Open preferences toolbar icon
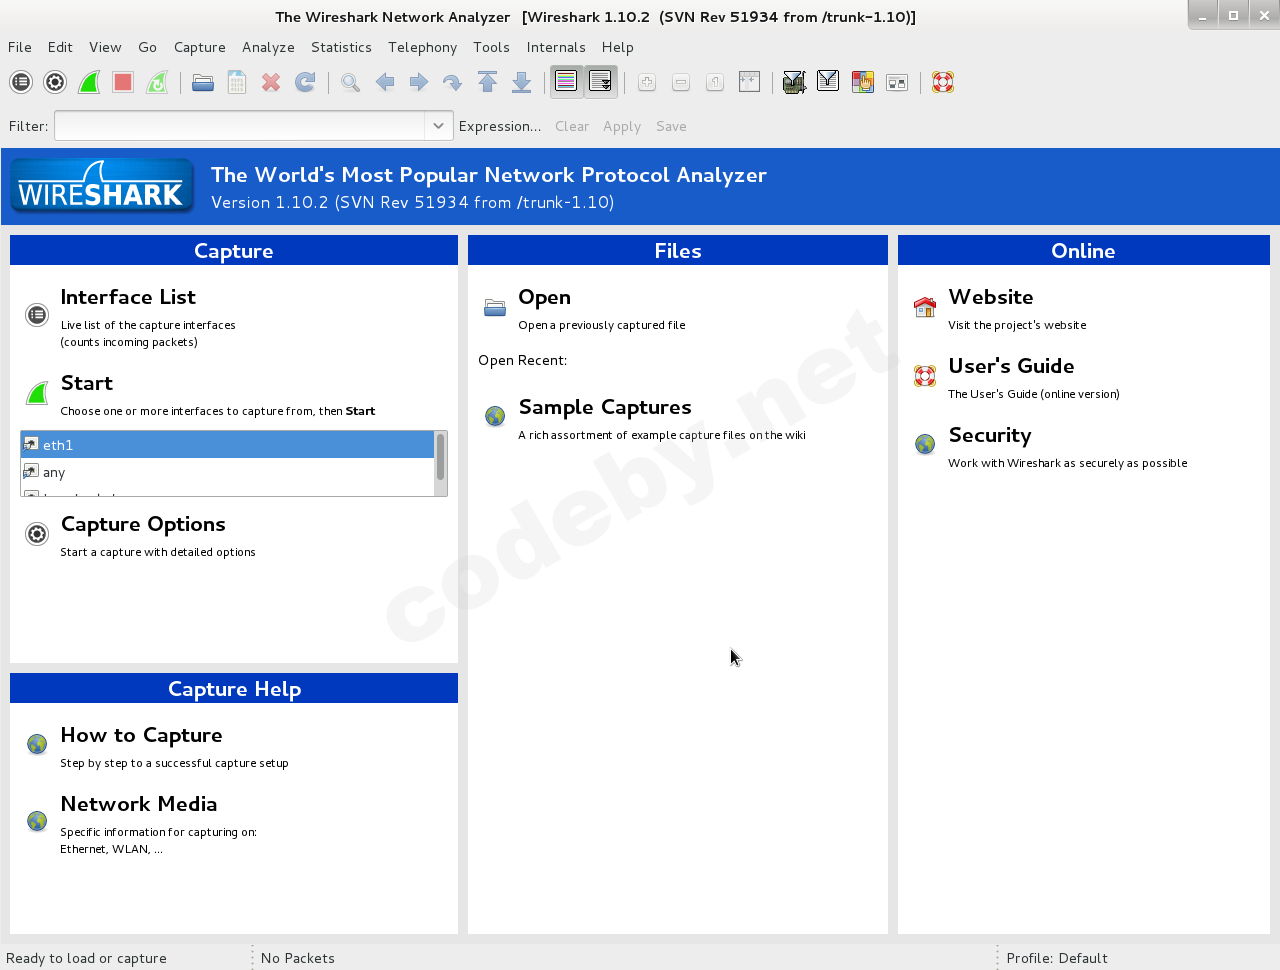 (x=897, y=82)
